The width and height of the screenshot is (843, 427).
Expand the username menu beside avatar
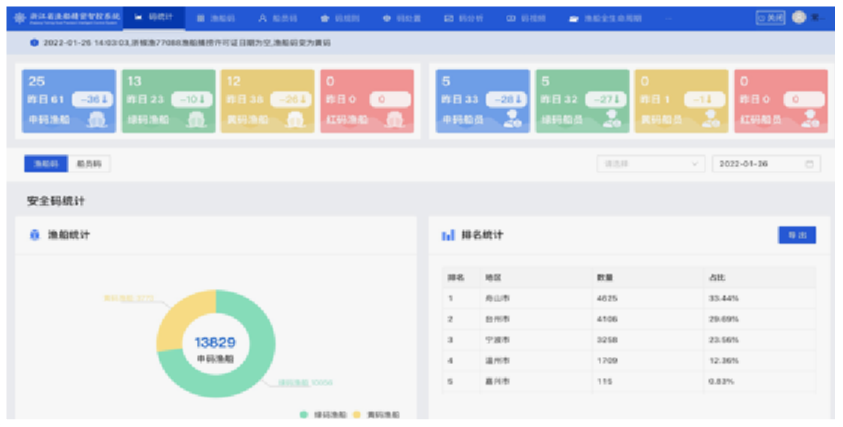816,18
